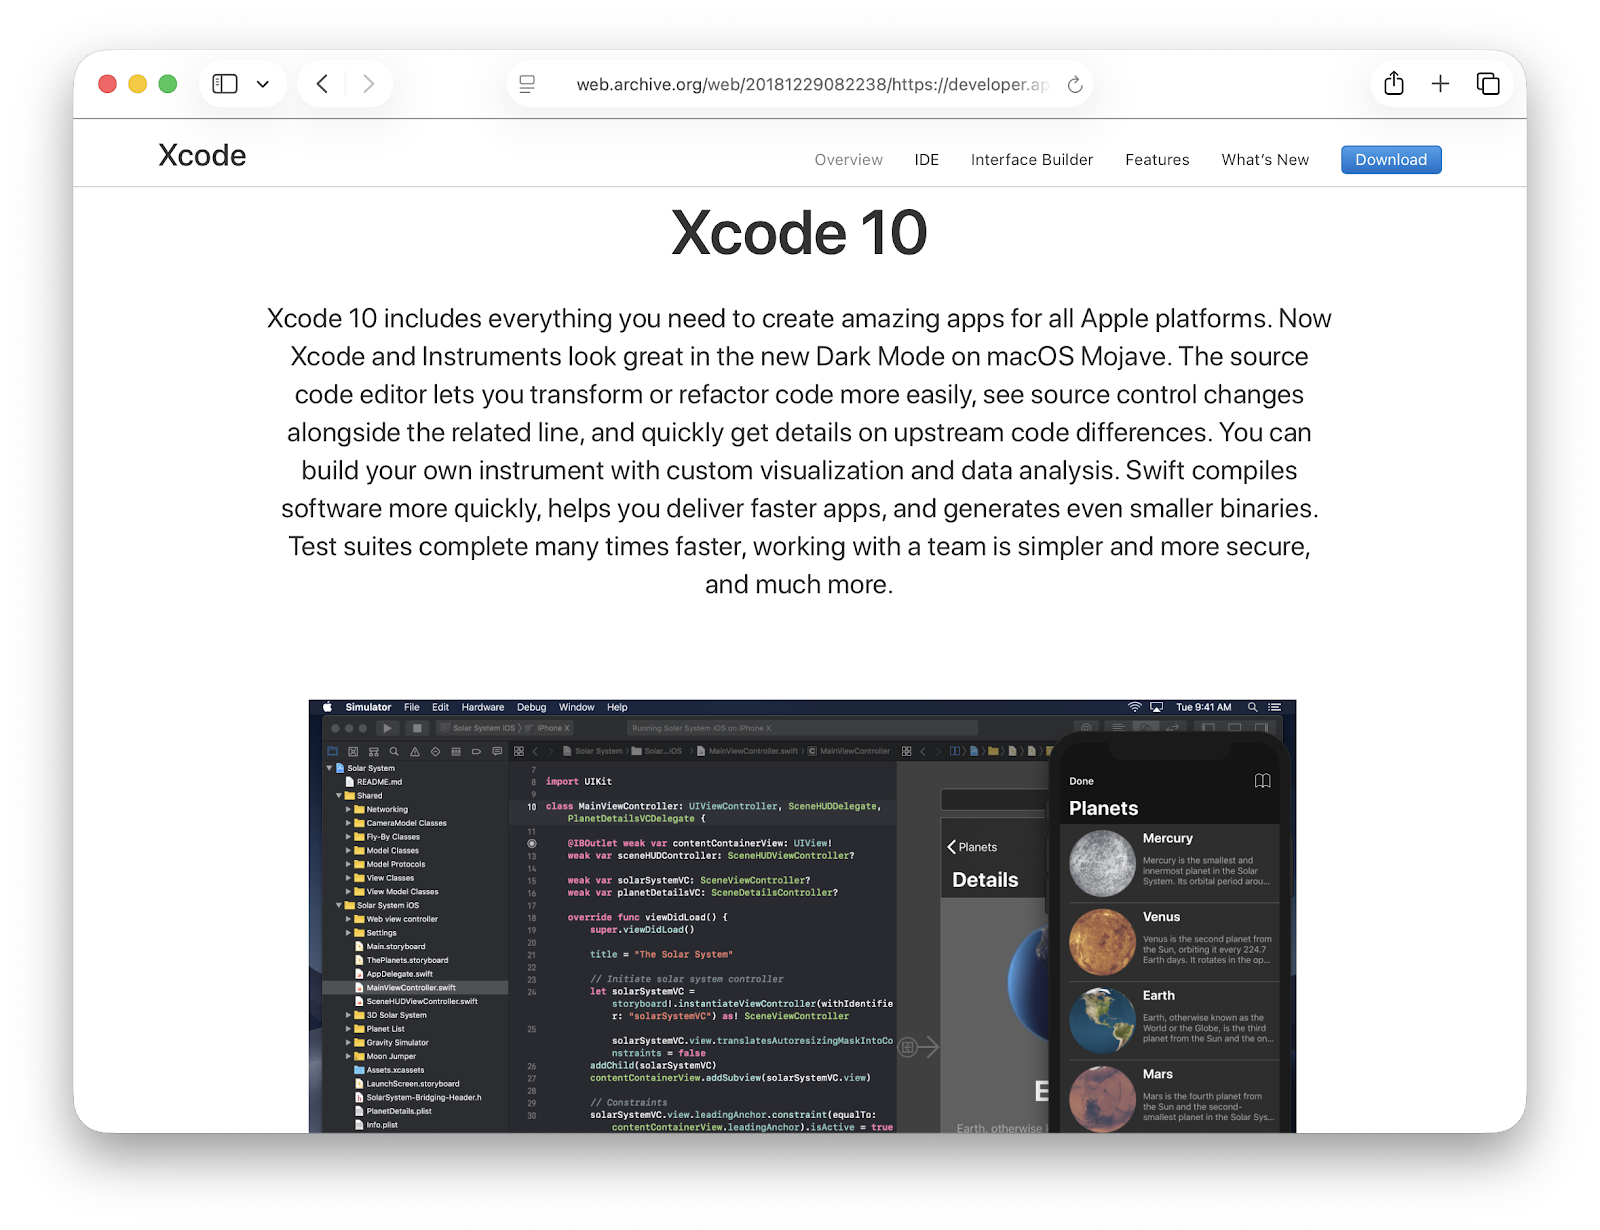This screenshot has height=1230, width=1600.
Task: Select the Symbol navigator icon
Action: (x=374, y=751)
